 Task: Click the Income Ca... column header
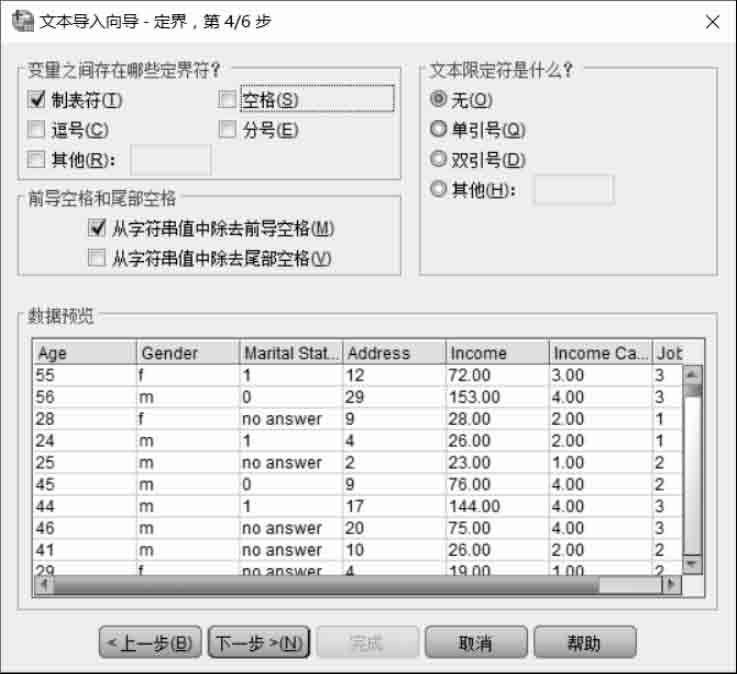(x=601, y=353)
